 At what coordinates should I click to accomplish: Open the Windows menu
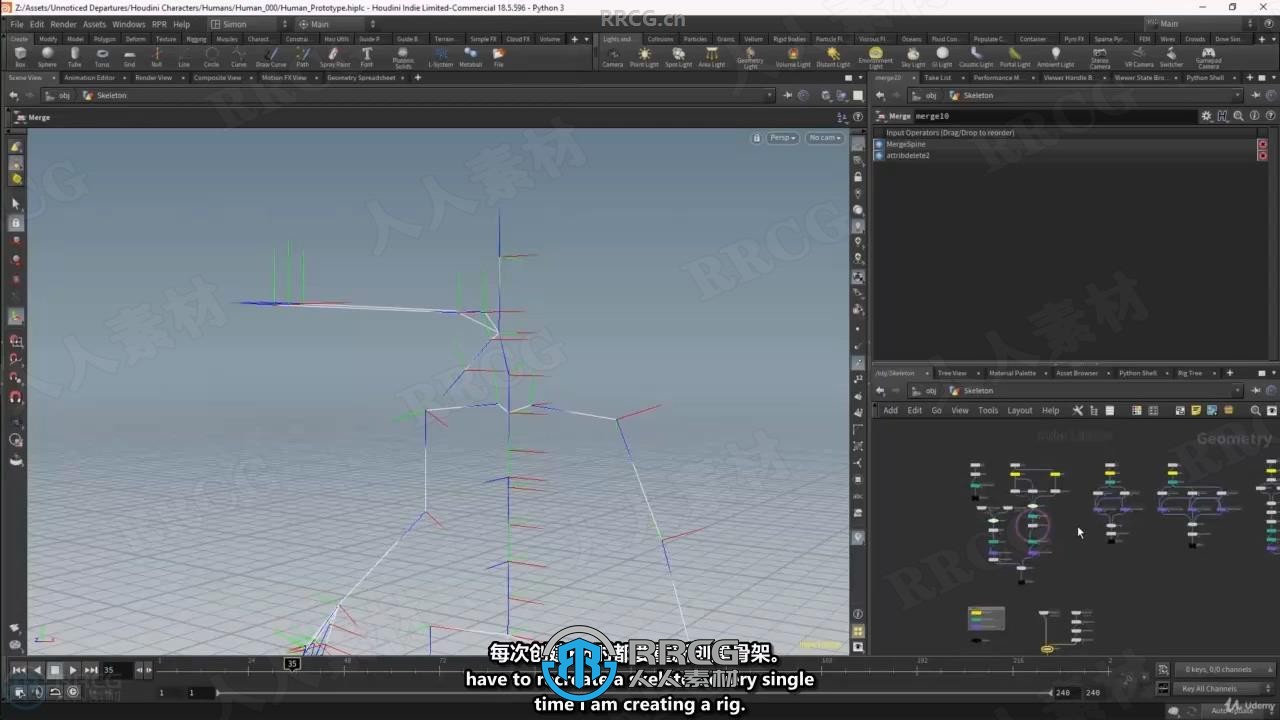click(x=128, y=24)
